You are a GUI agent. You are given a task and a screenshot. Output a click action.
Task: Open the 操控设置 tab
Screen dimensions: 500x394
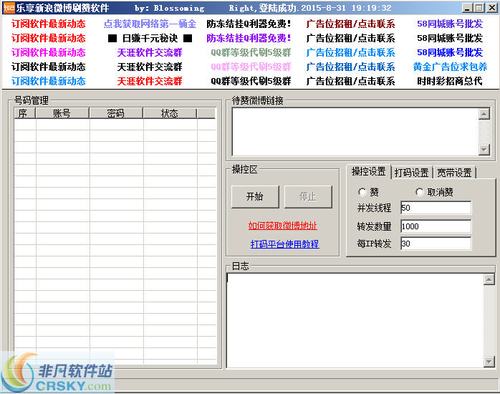point(369,171)
